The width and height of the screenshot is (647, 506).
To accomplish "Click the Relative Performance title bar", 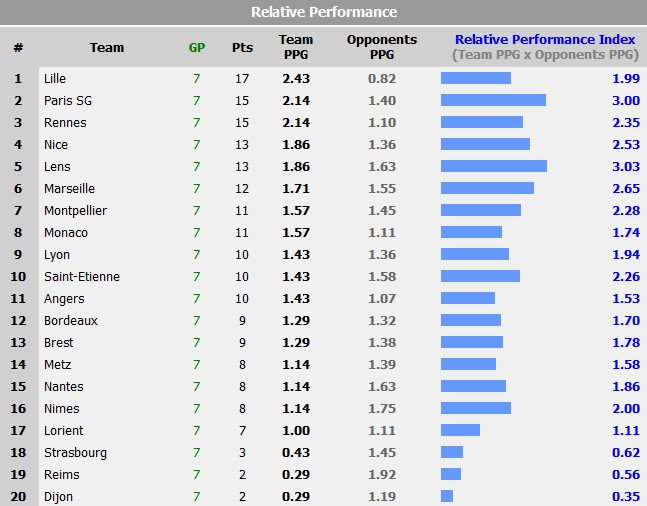I will [323, 12].
